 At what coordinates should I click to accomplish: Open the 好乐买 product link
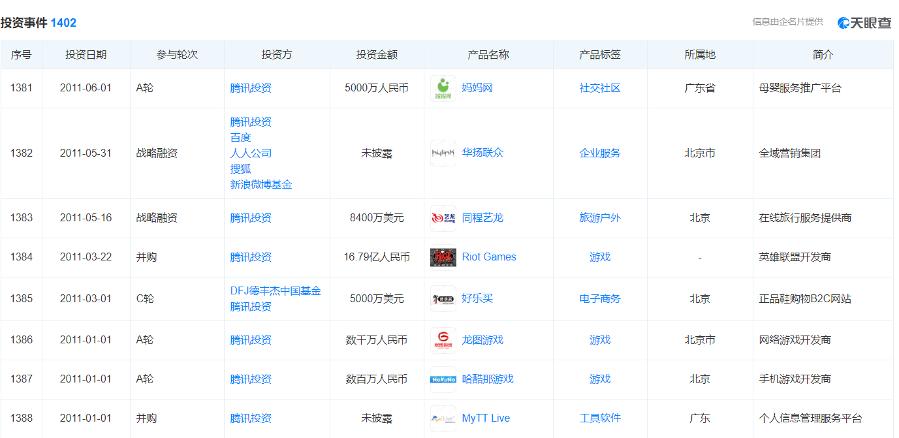click(x=477, y=298)
